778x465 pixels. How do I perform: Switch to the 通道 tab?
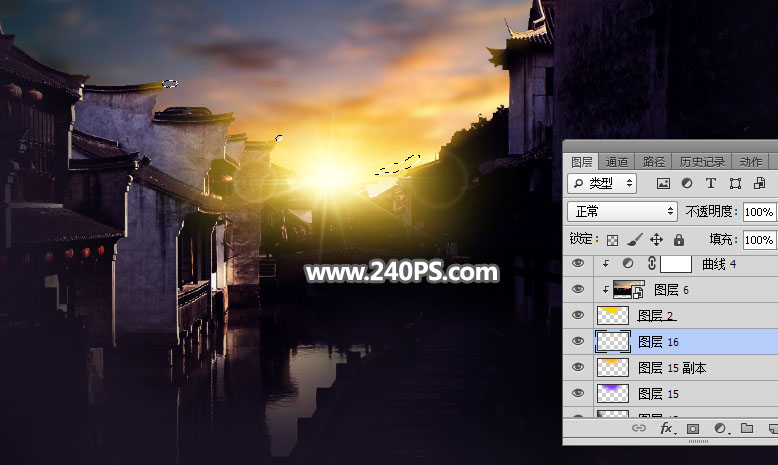[x=617, y=162]
